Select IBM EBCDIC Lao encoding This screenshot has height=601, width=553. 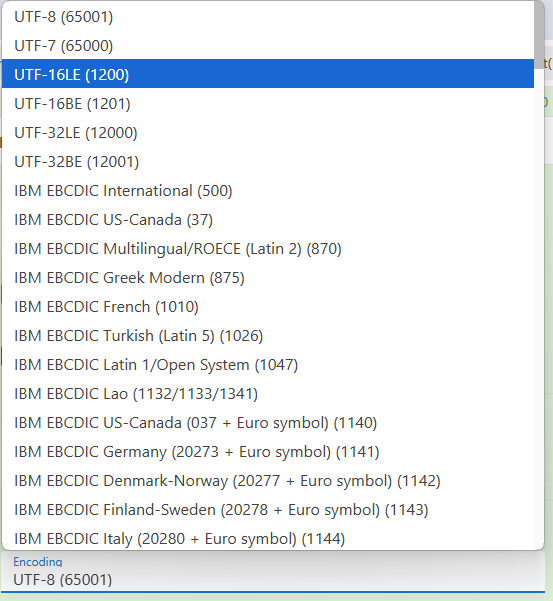tap(268, 394)
